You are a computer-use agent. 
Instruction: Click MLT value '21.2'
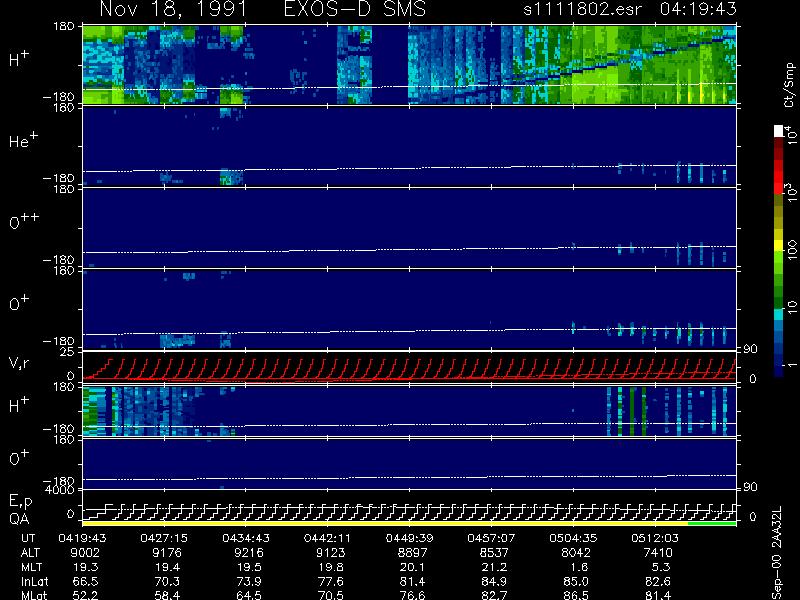click(x=495, y=567)
